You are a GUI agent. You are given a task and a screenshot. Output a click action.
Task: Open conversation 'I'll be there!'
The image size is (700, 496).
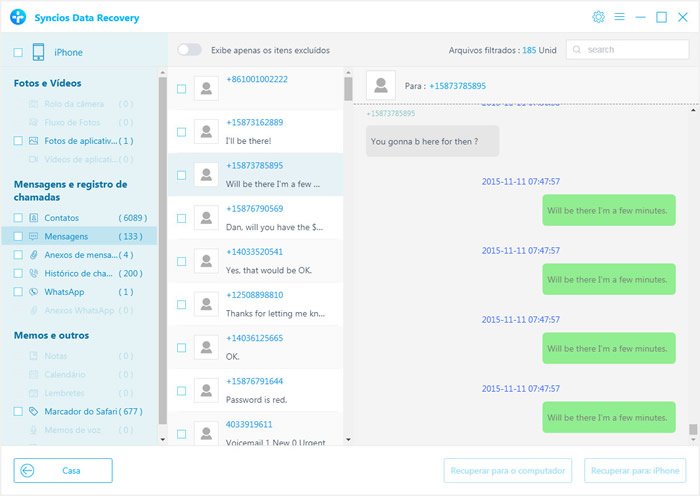tap(255, 132)
